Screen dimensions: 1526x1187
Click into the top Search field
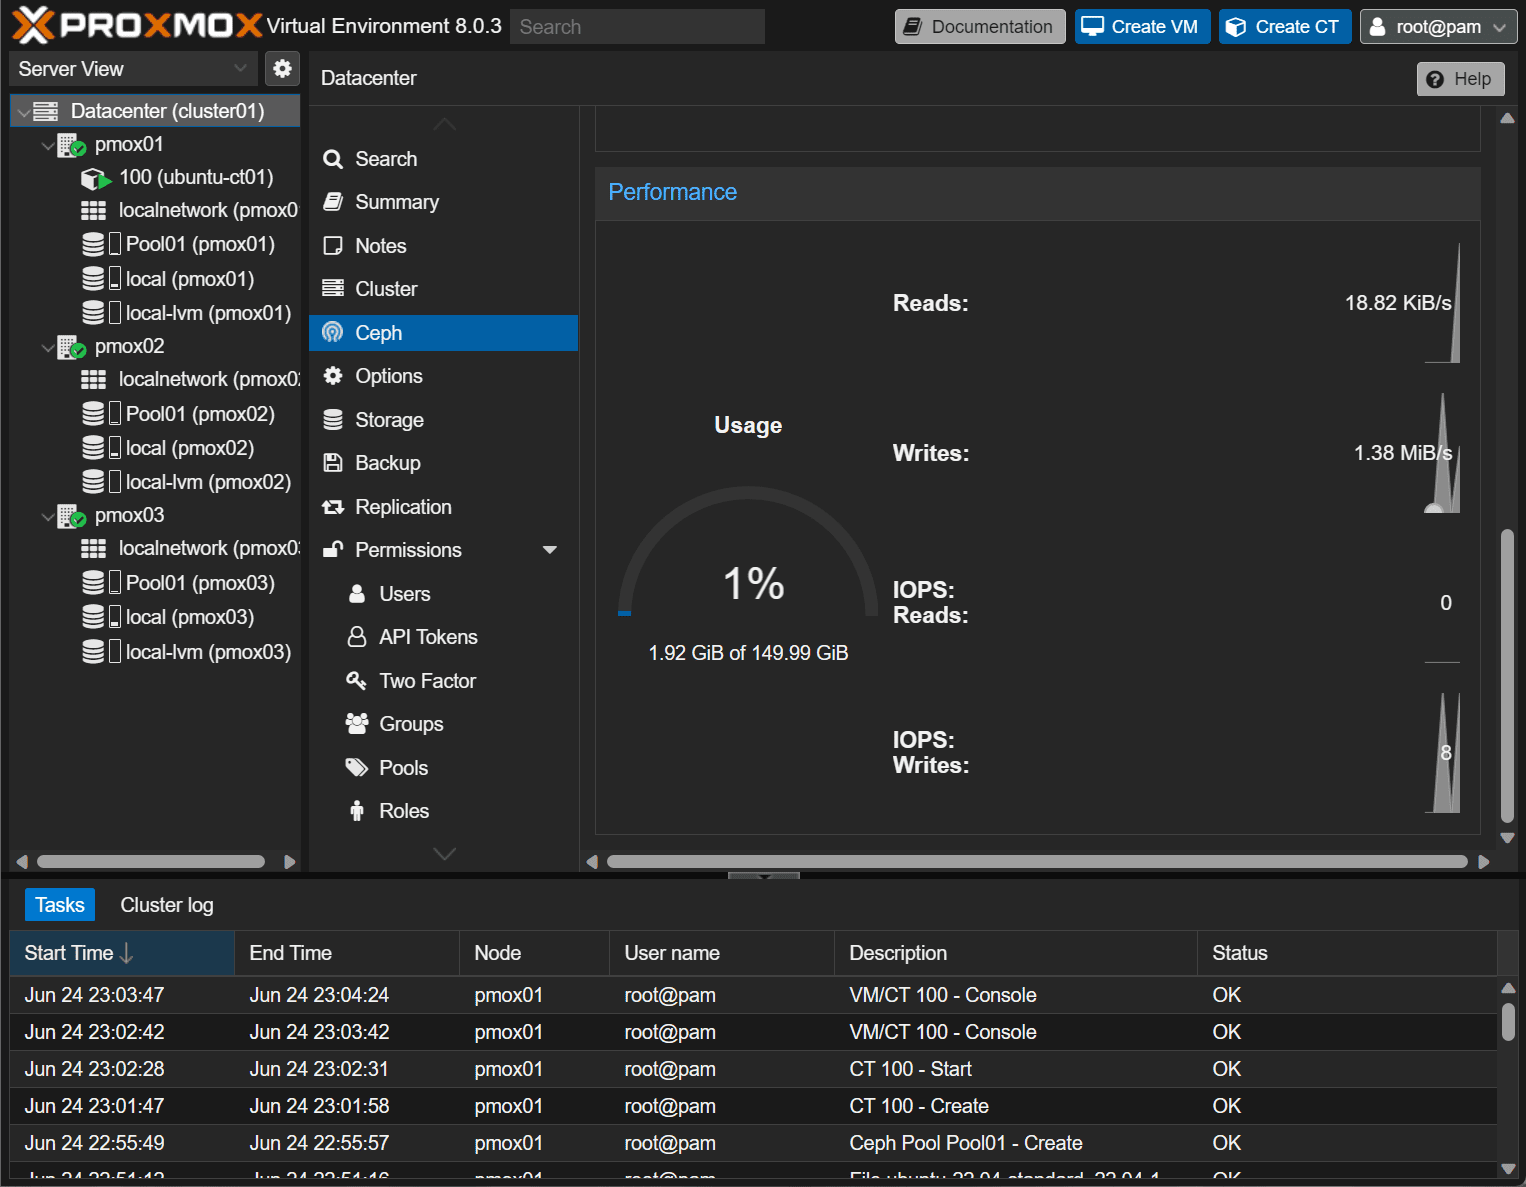point(636,27)
